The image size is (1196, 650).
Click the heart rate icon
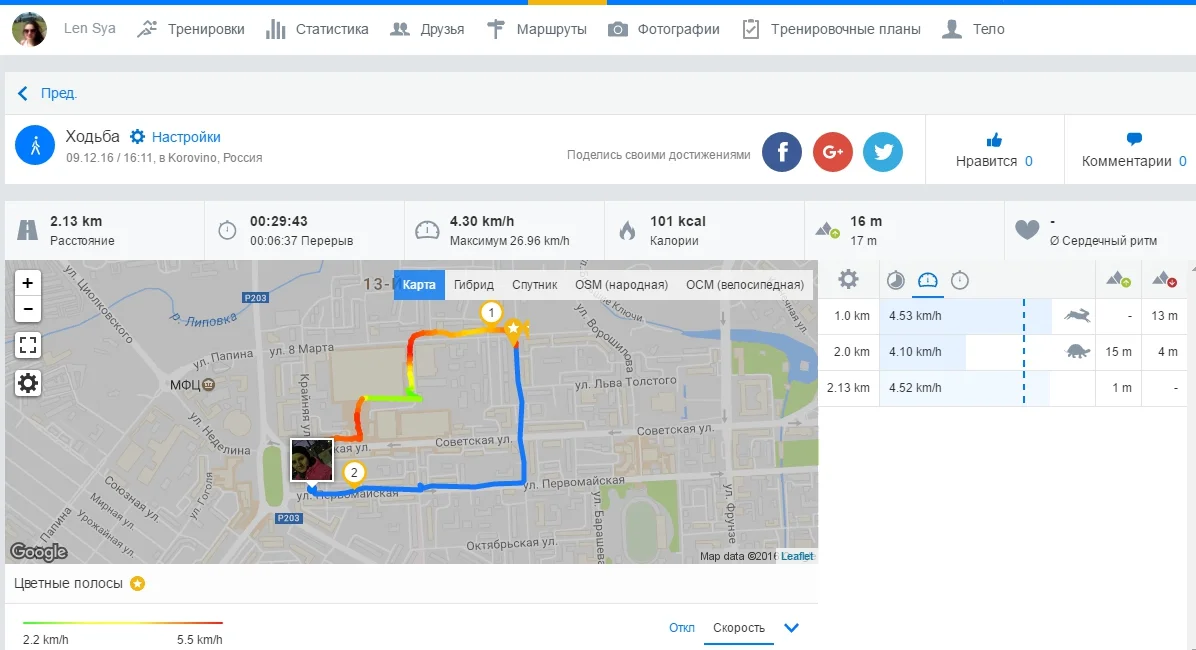1027,230
